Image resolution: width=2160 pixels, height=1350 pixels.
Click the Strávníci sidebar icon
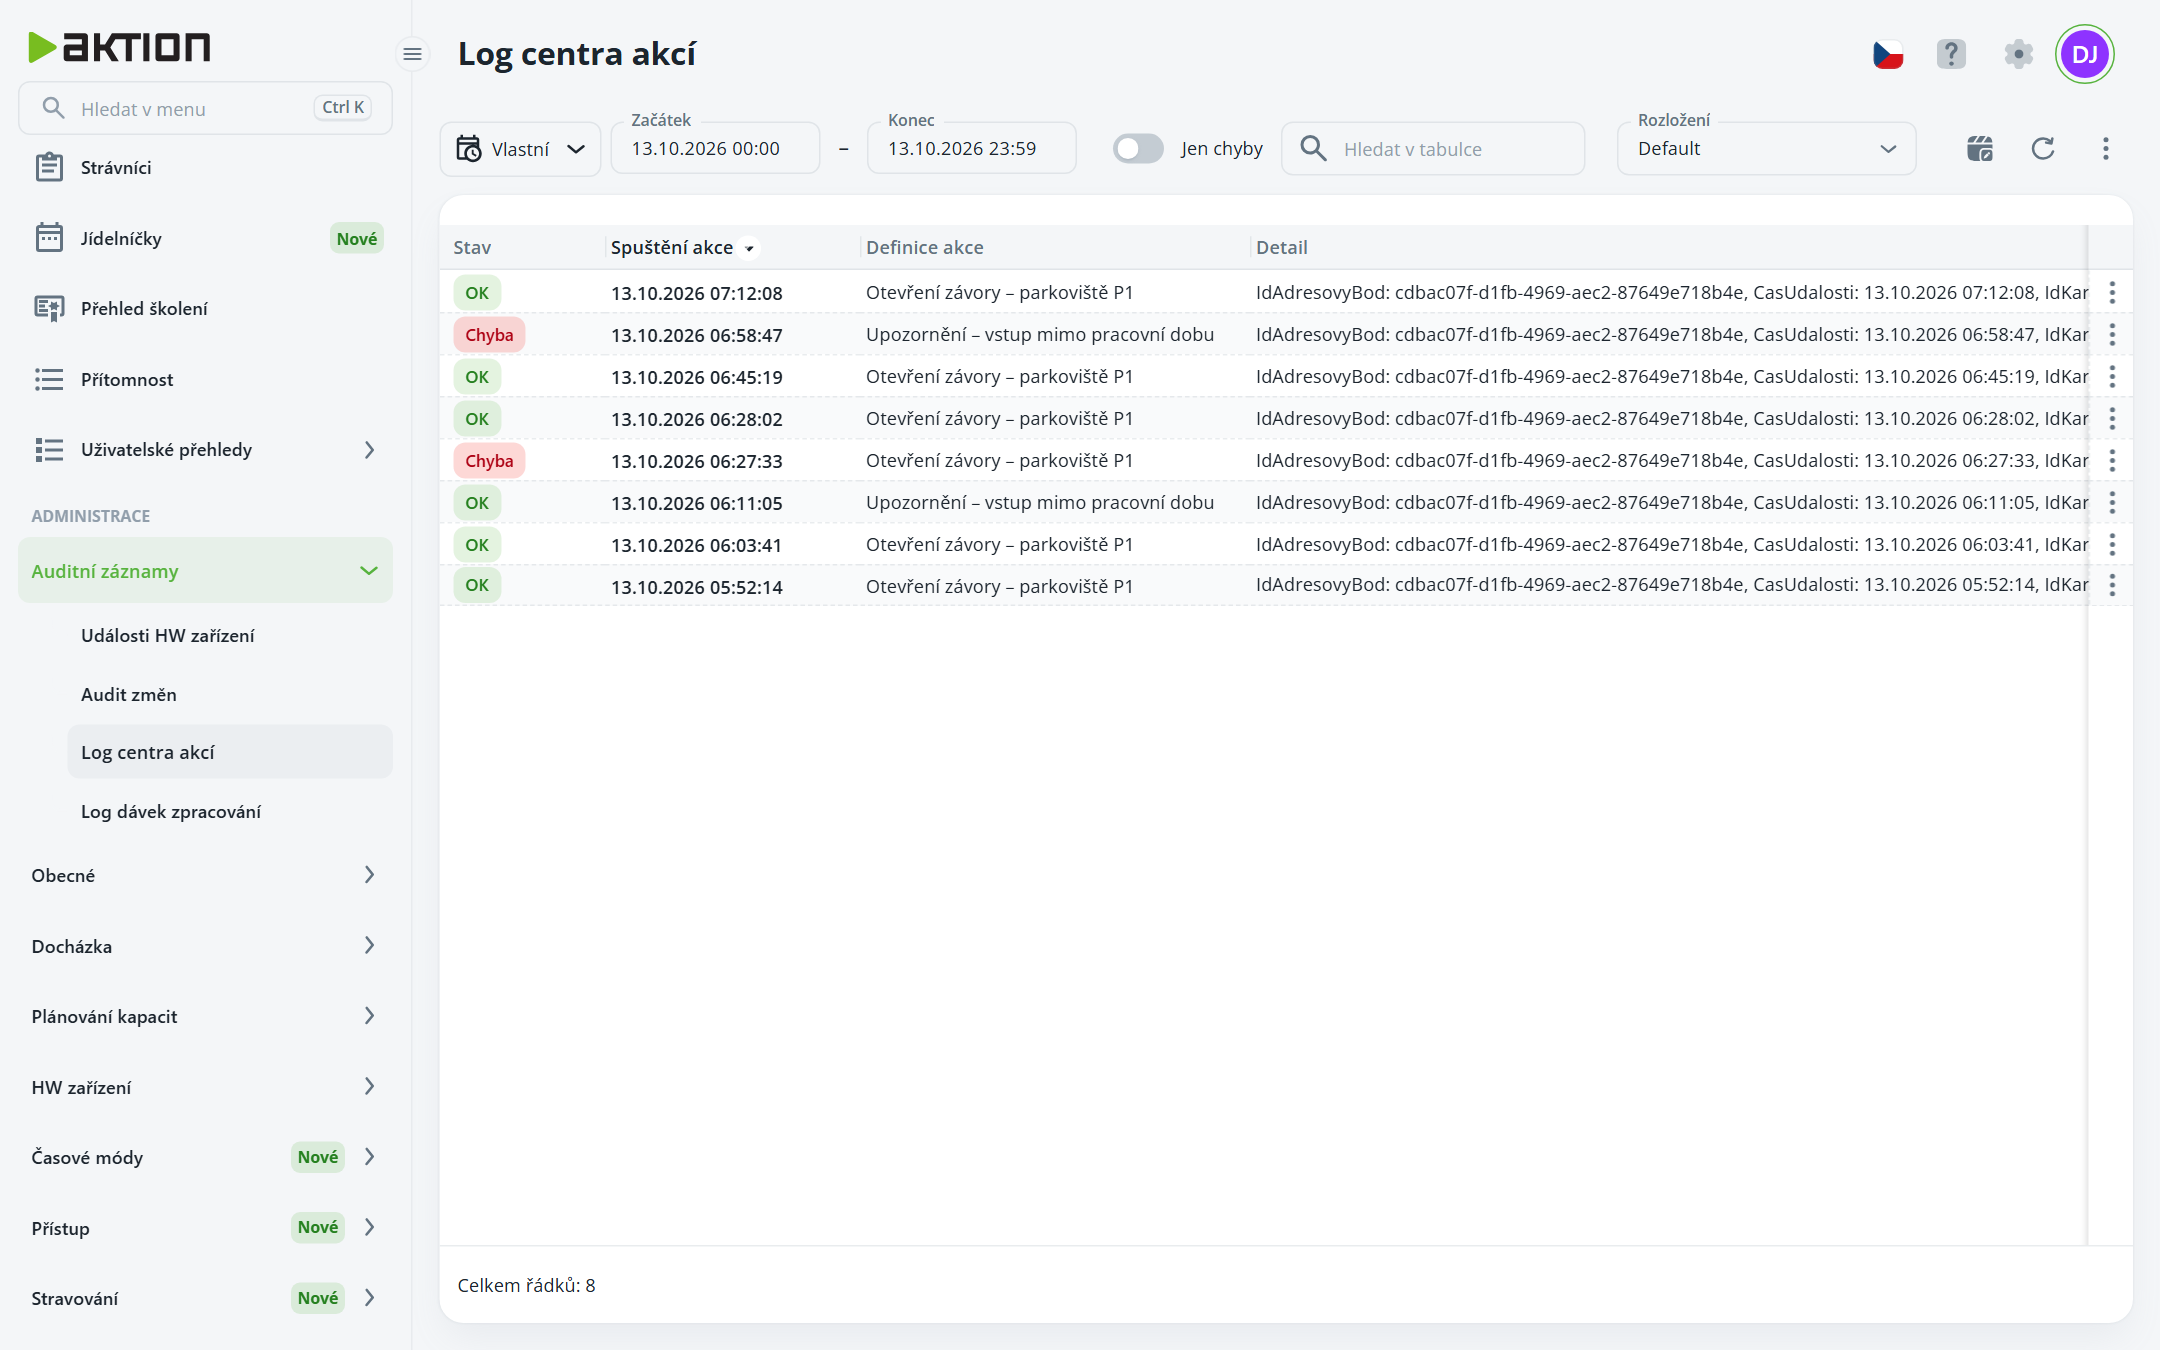tap(49, 167)
